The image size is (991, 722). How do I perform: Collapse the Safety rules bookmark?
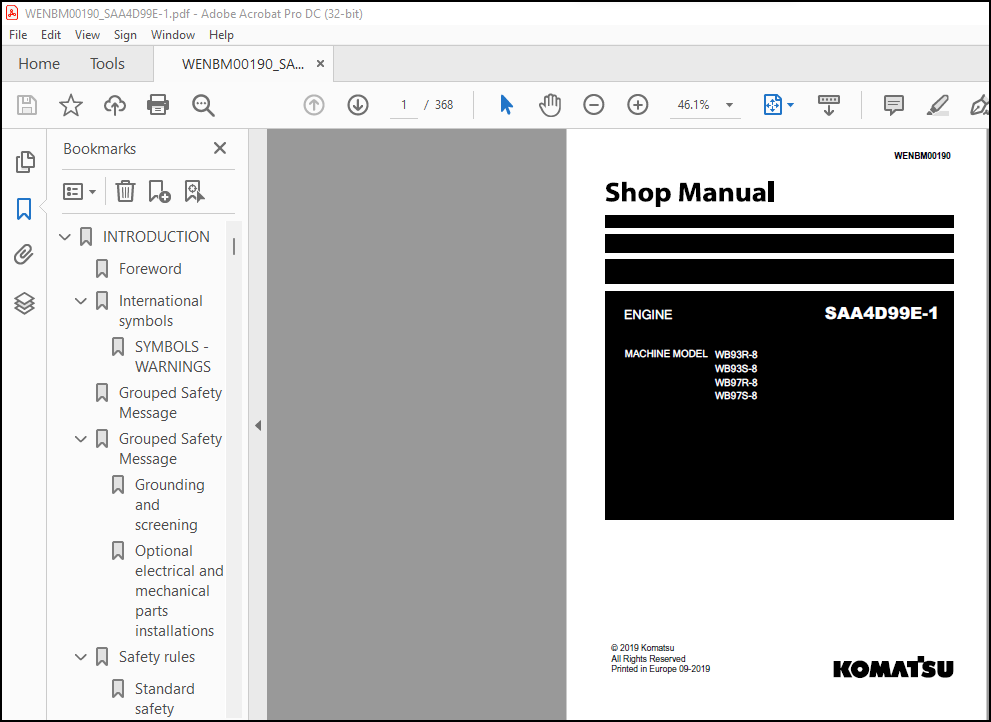tap(80, 657)
